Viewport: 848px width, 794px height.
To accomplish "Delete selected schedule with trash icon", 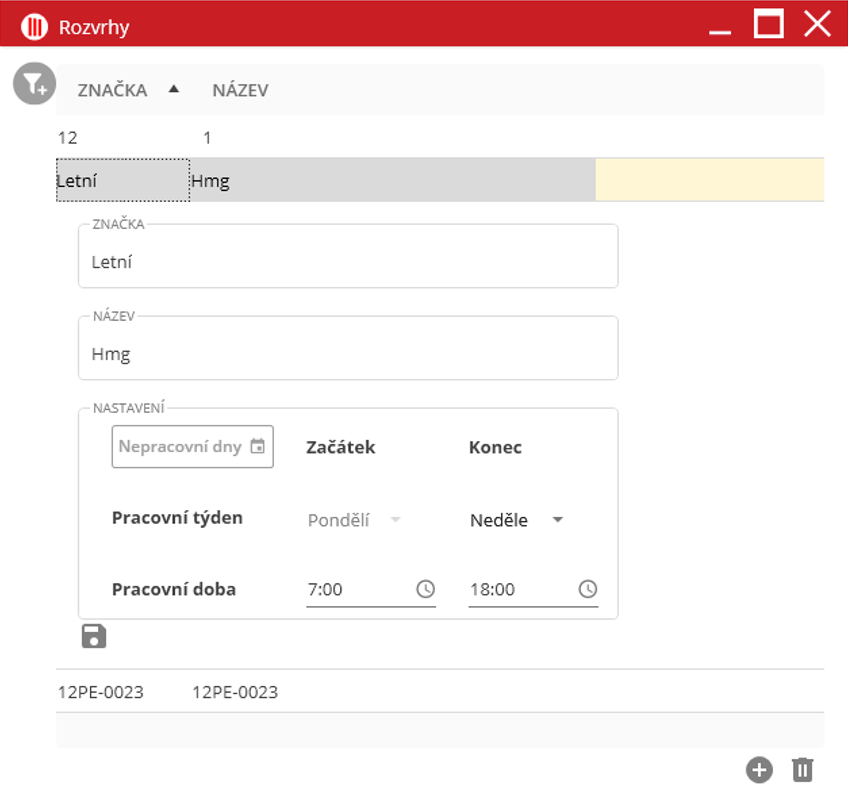I will coord(802,769).
